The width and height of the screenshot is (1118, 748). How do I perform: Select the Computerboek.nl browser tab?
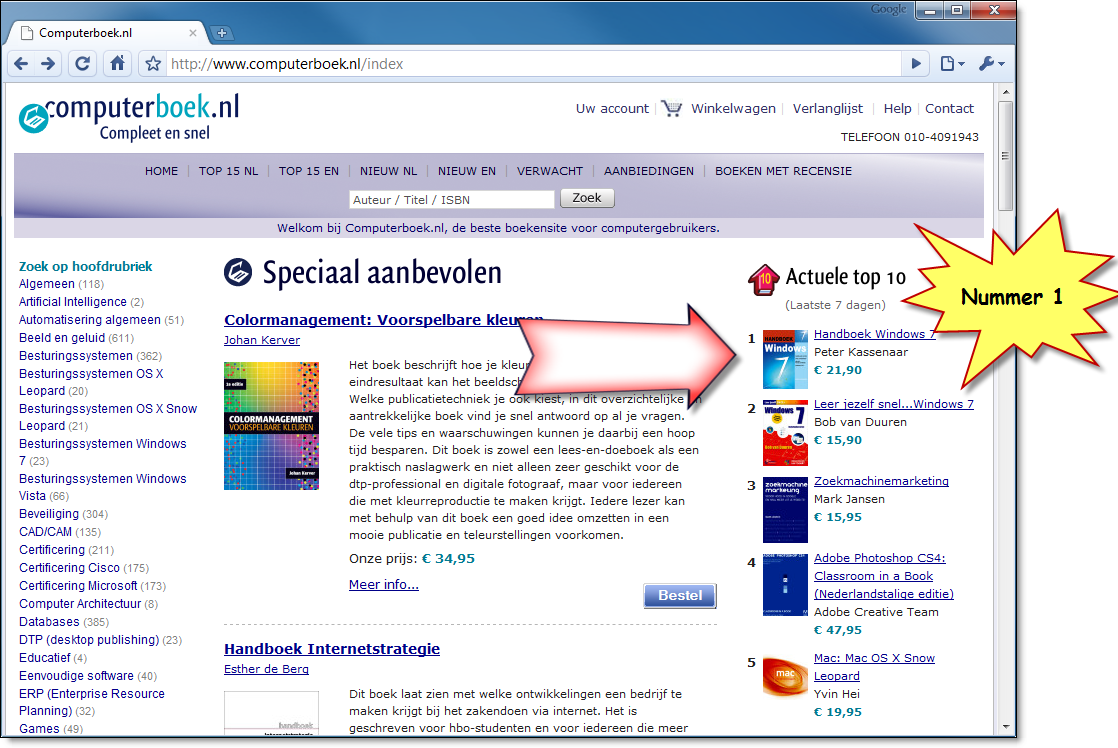pos(107,33)
